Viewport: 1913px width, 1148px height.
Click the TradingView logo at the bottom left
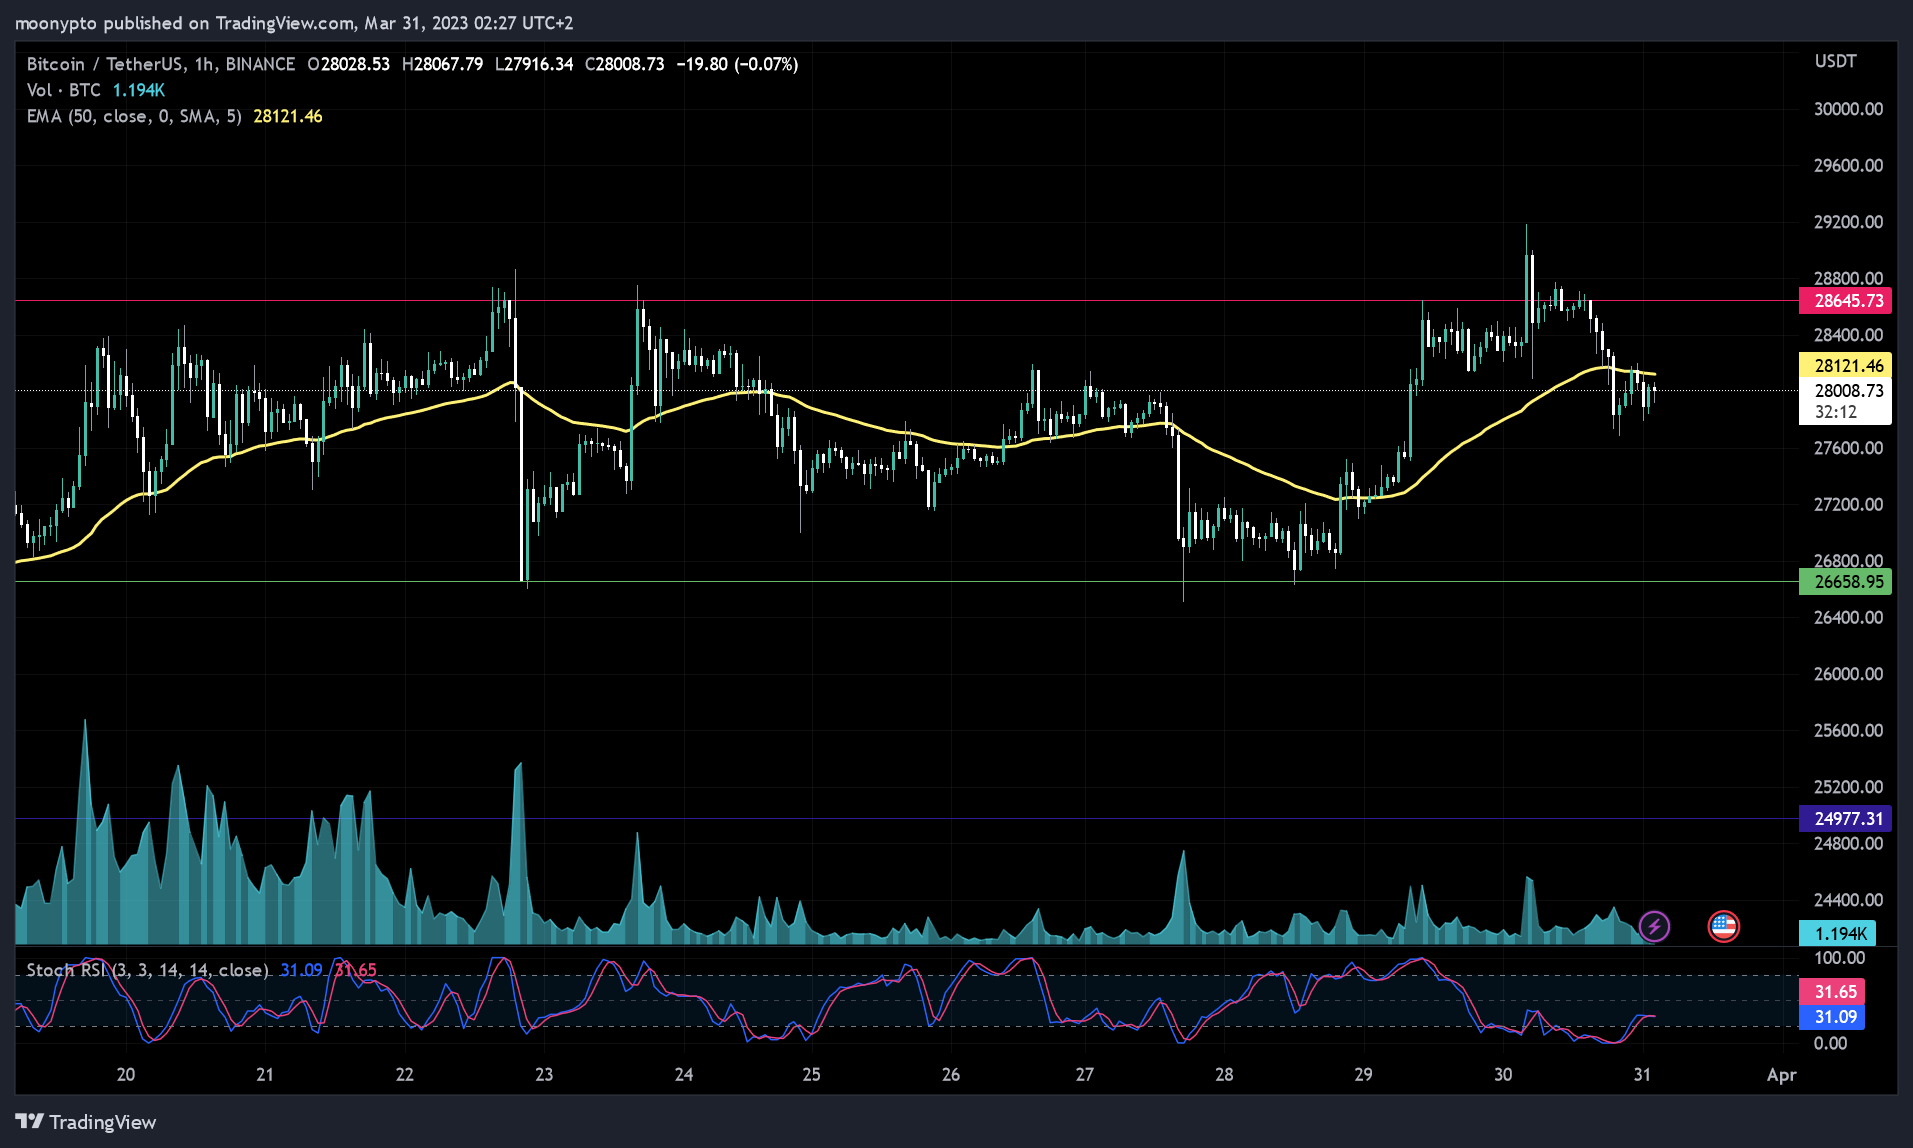tap(86, 1122)
